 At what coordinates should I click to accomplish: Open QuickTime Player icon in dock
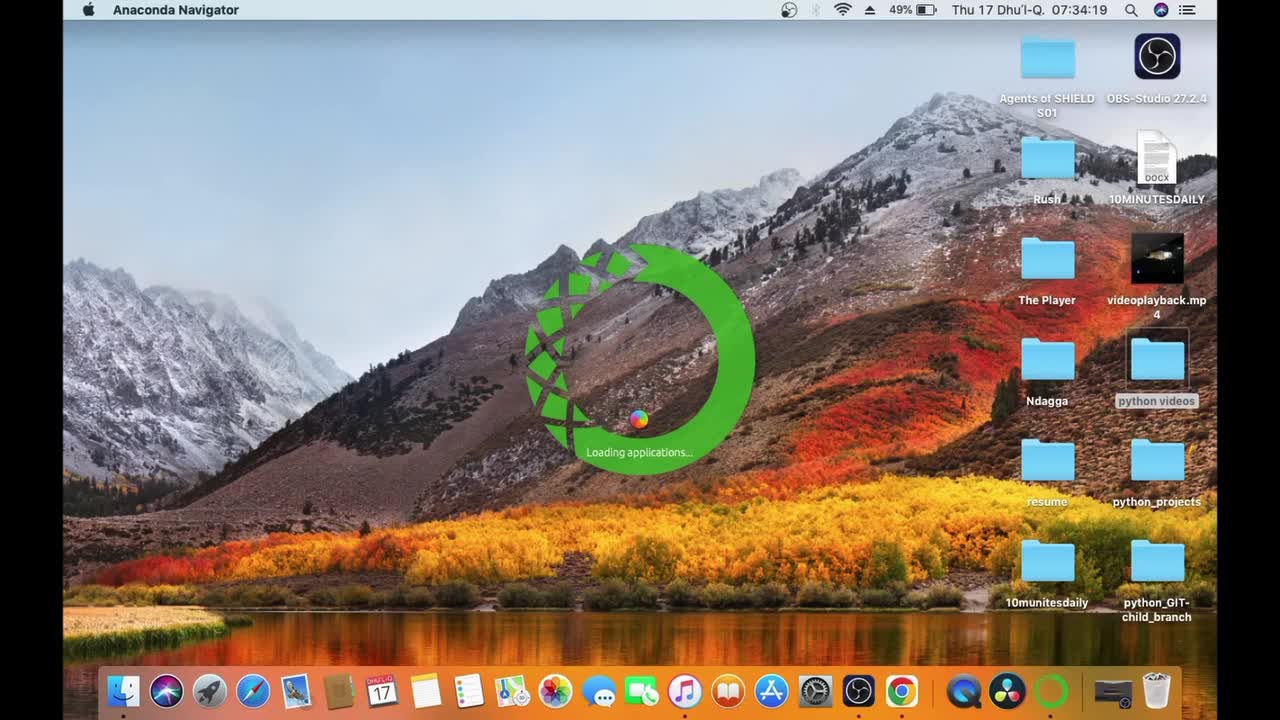(x=964, y=691)
